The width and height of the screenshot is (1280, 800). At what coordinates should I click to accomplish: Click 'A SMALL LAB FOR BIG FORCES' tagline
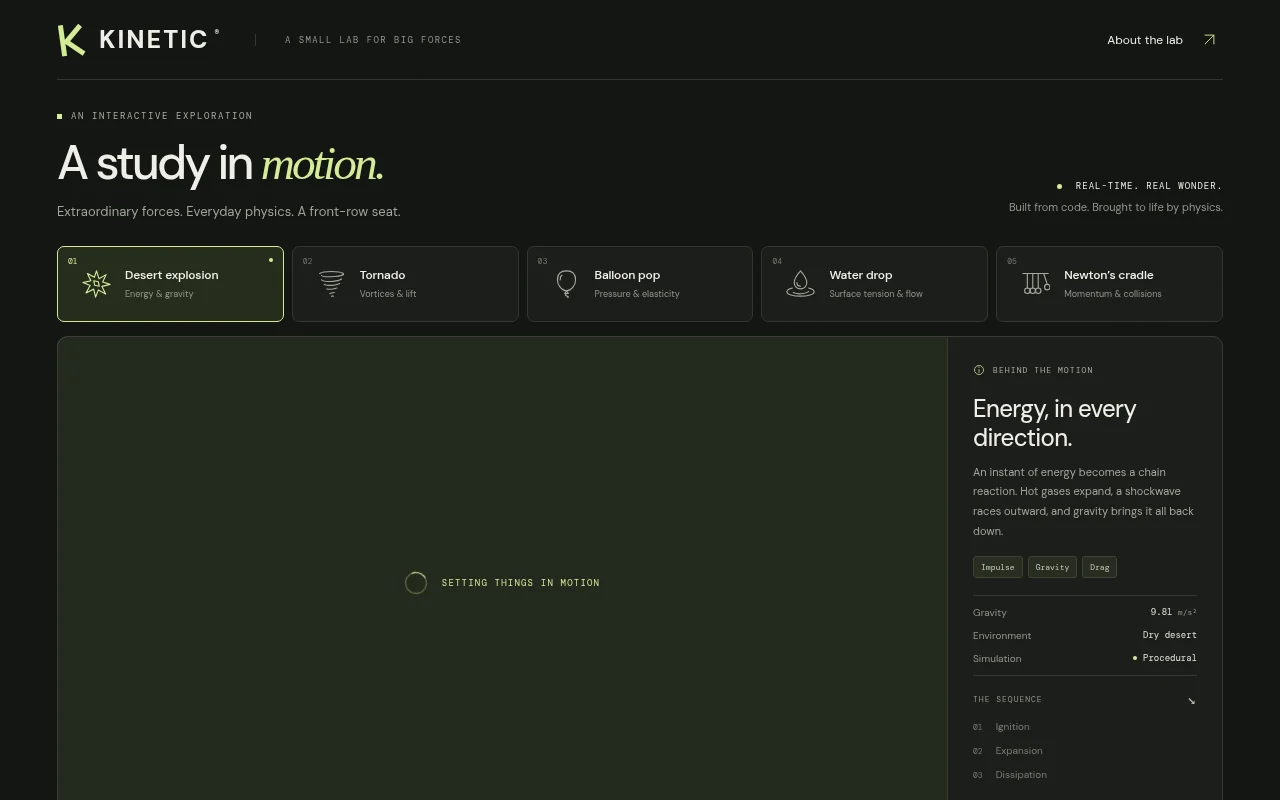[x=373, y=40]
